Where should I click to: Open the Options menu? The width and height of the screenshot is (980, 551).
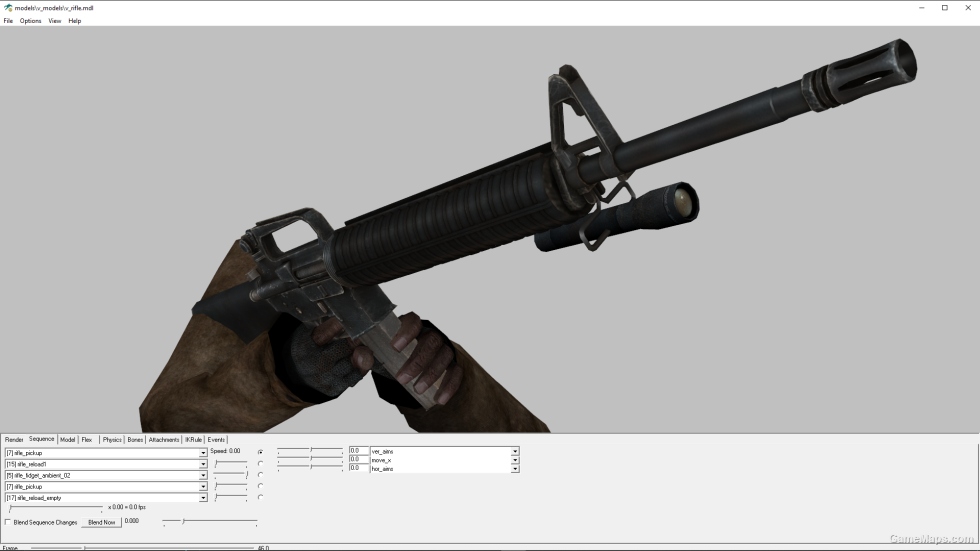[30, 21]
